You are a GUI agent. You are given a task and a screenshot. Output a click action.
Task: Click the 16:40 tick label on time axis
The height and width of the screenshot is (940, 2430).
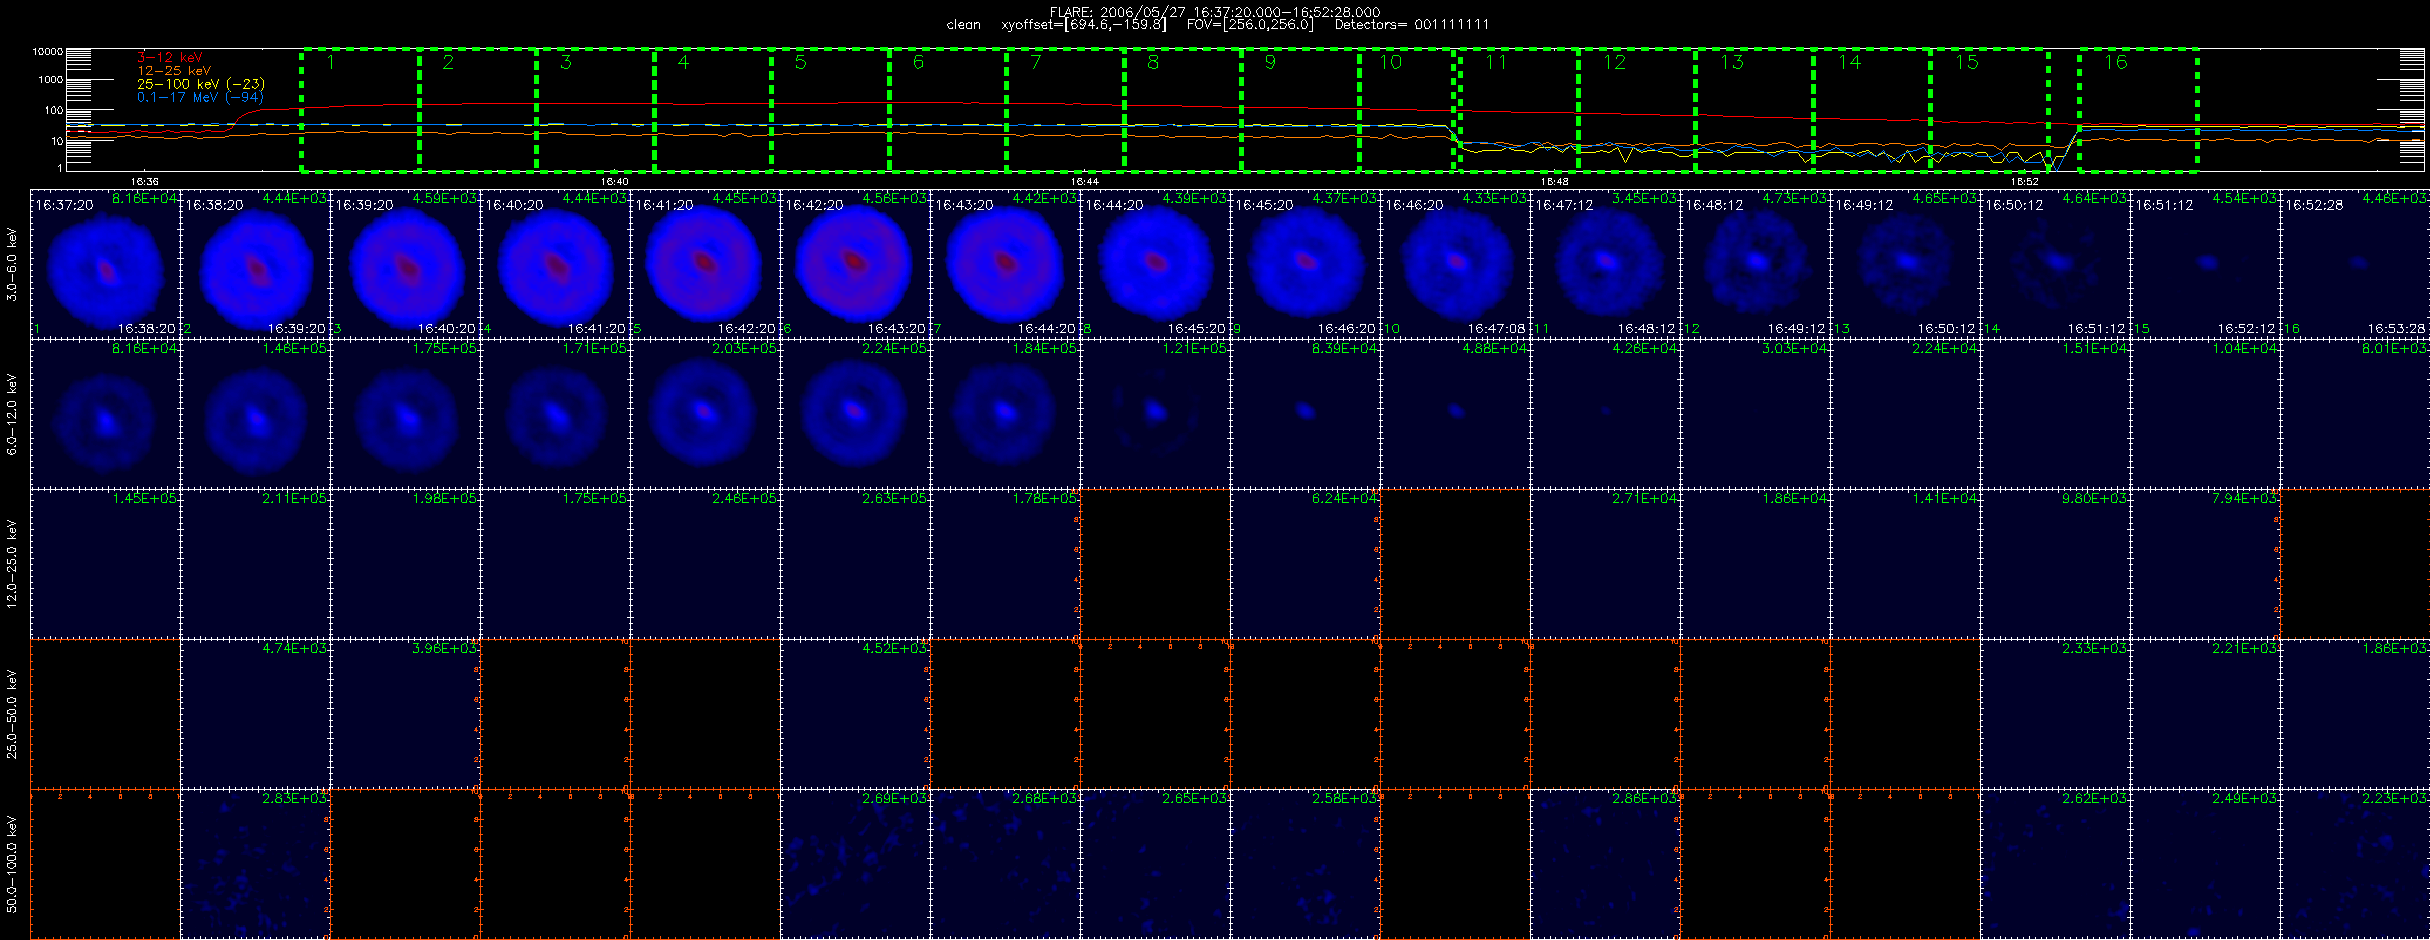pos(615,181)
